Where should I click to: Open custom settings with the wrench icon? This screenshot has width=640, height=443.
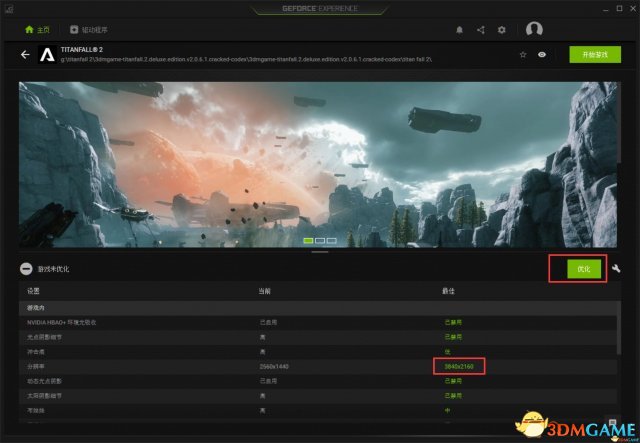click(616, 268)
